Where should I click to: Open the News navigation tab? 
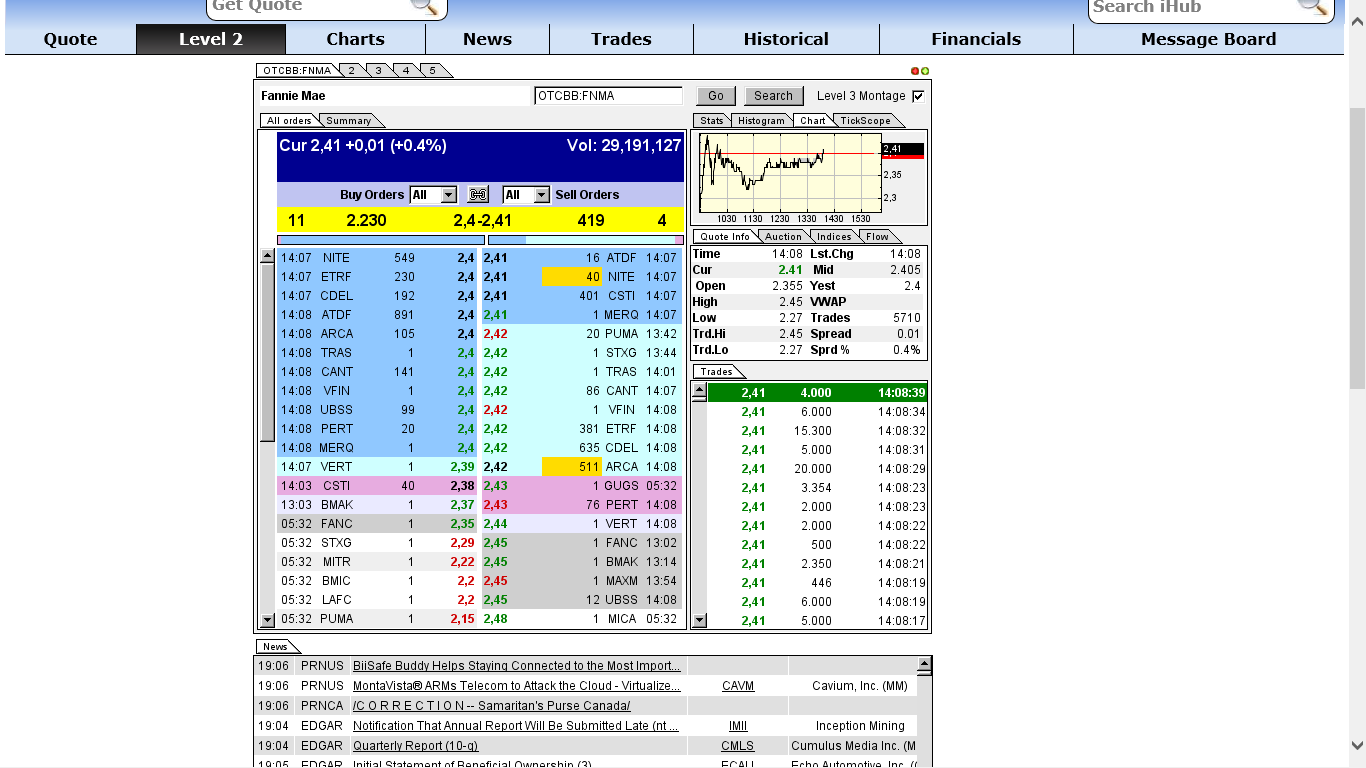coord(487,39)
